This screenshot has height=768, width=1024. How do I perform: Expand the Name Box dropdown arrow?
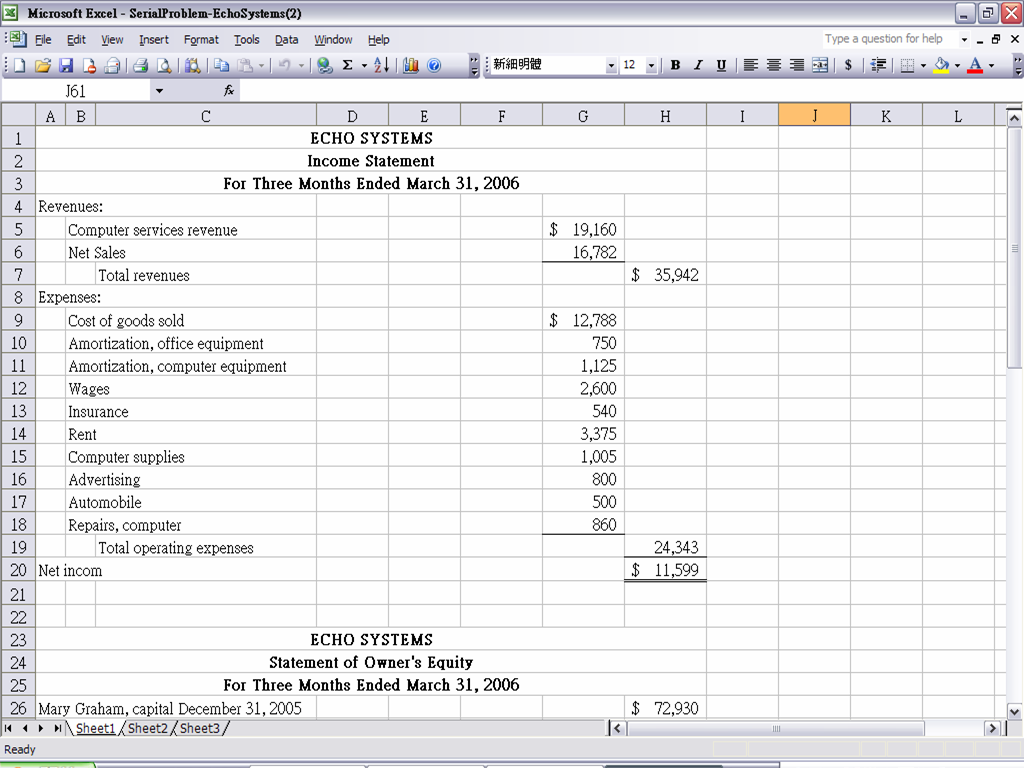coord(159,91)
